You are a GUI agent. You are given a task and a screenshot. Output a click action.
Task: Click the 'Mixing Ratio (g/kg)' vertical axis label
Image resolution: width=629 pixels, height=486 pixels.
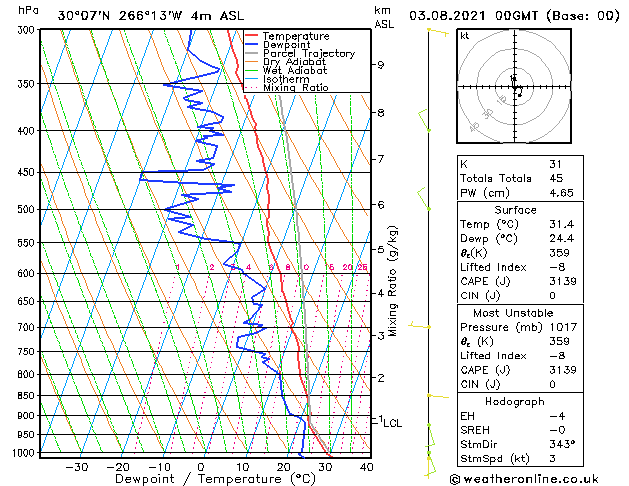tap(392, 281)
